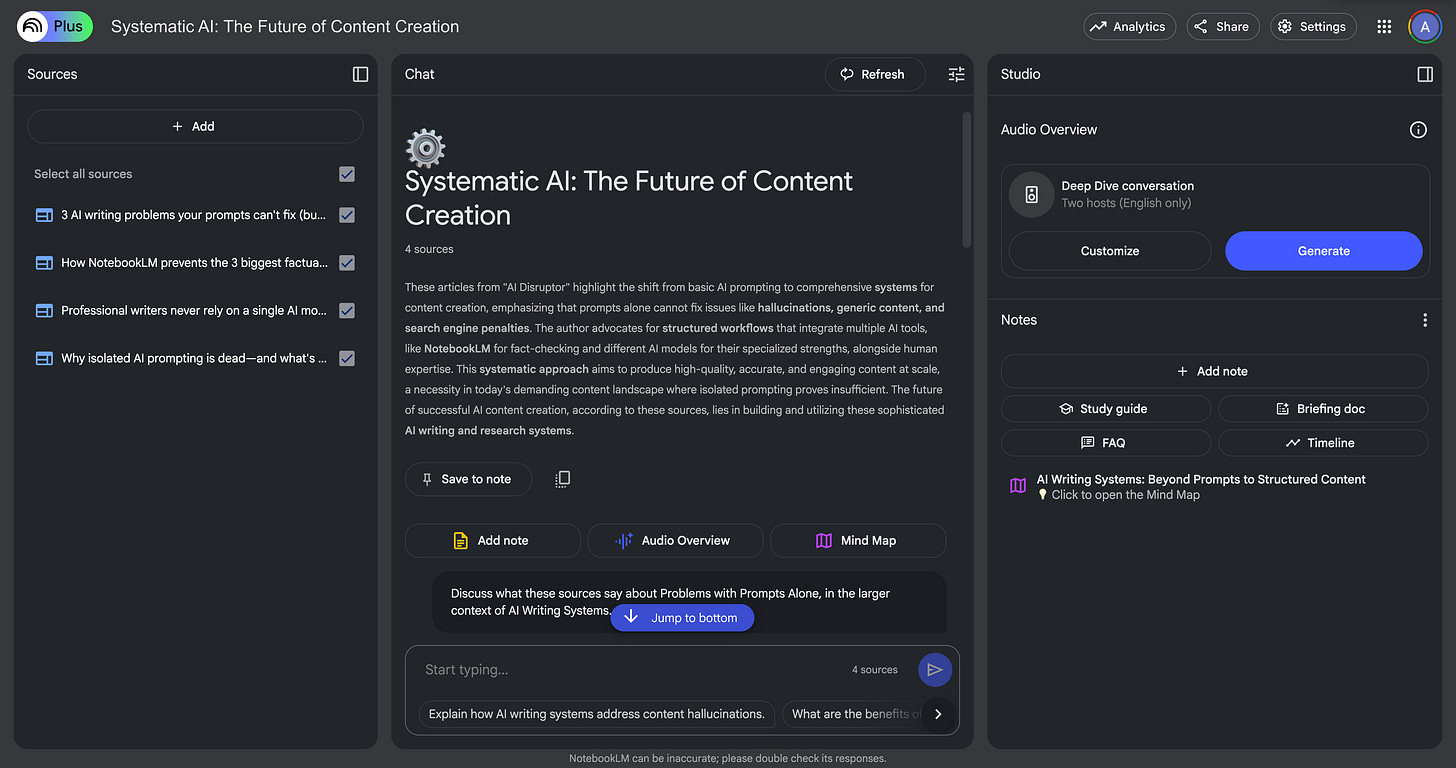Click the source icon beside 'Why isolated AI prompting'
1456x768 pixels.
click(x=44, y=358)
